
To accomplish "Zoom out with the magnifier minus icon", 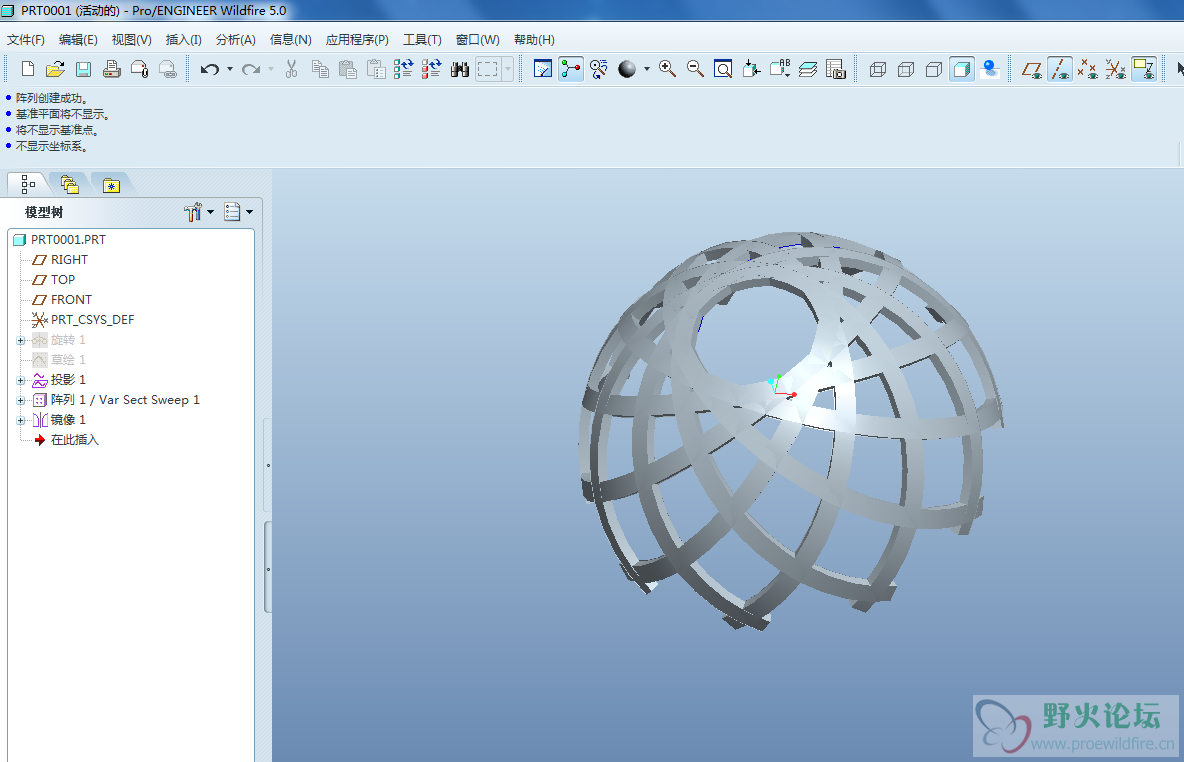I will (695, 69).
